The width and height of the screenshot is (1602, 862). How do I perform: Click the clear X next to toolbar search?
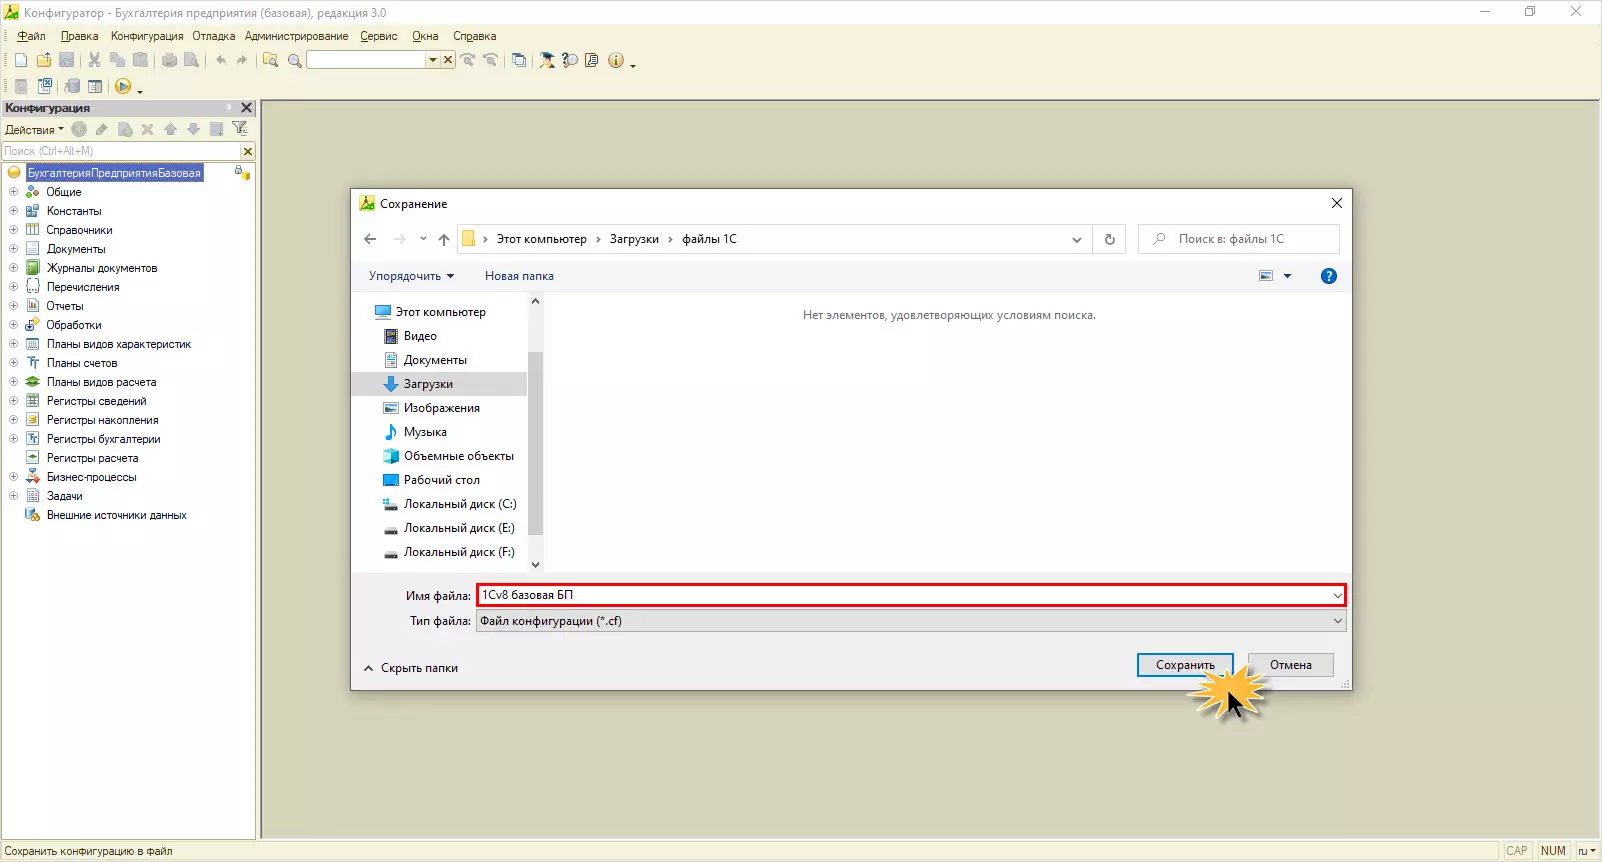pos(448,60)
